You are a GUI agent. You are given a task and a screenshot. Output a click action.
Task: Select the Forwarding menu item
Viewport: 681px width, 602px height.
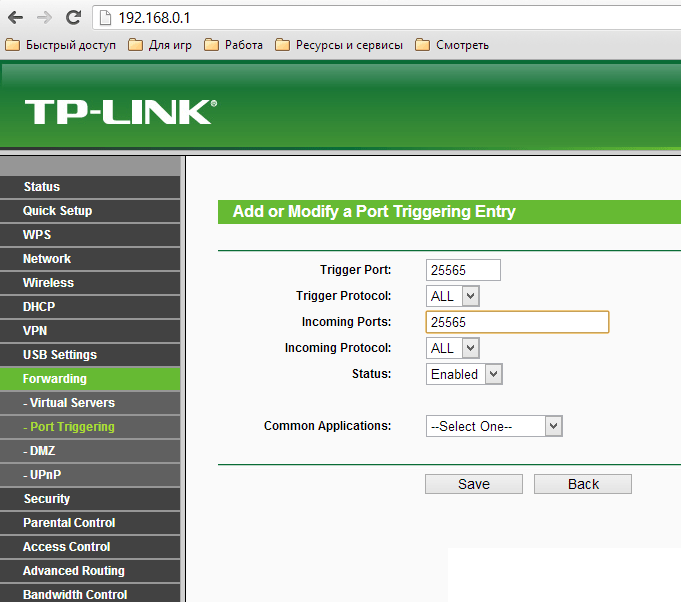point(90,379)
